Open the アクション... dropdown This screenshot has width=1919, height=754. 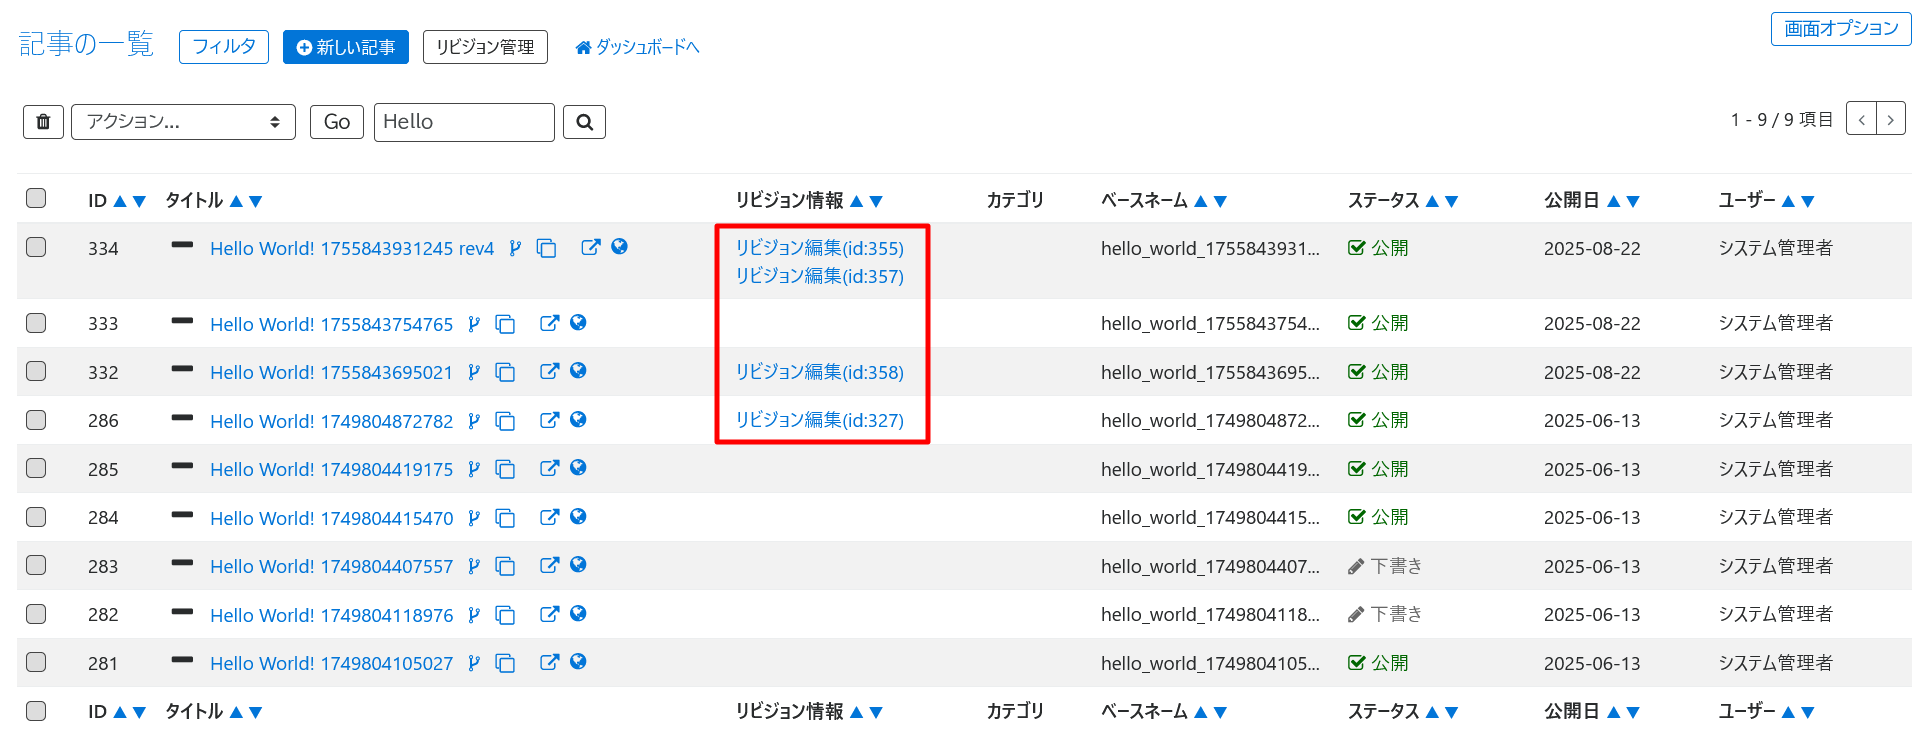(183, 122)
